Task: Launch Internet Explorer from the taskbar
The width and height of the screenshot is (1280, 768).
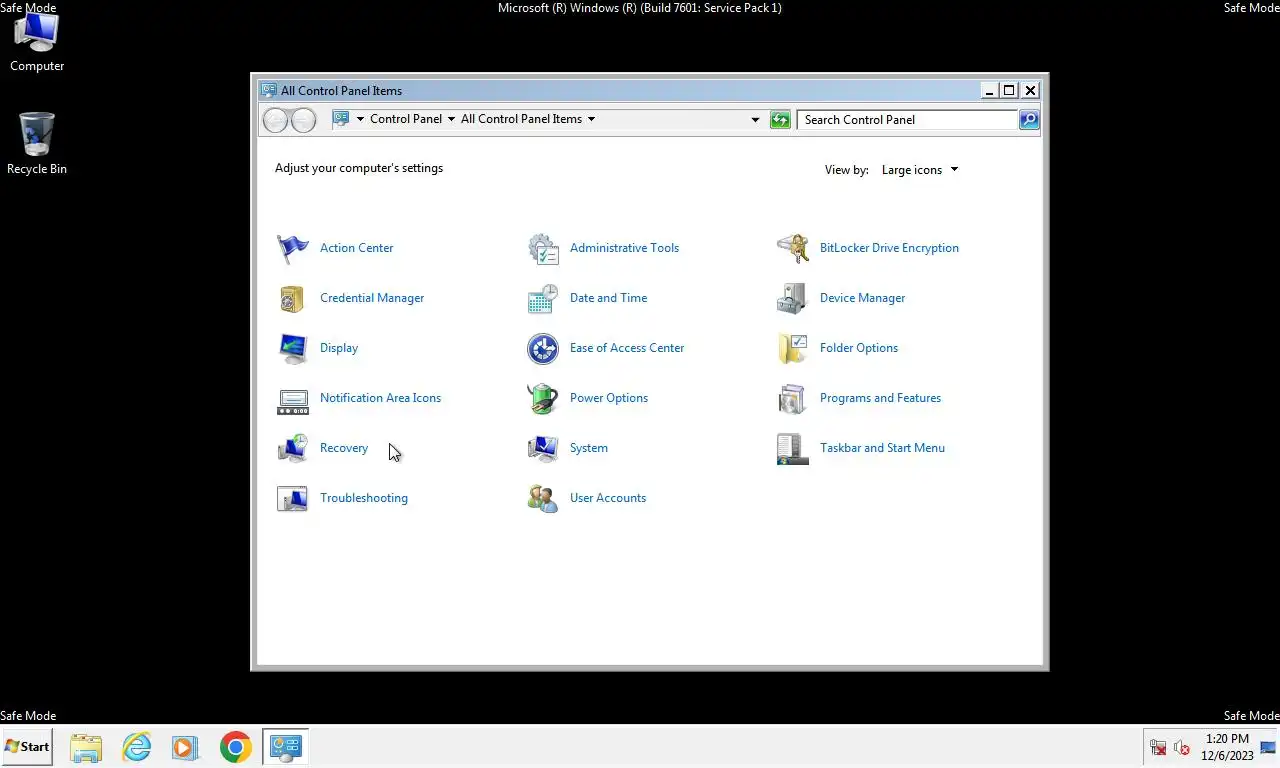Action: (136, 747)
